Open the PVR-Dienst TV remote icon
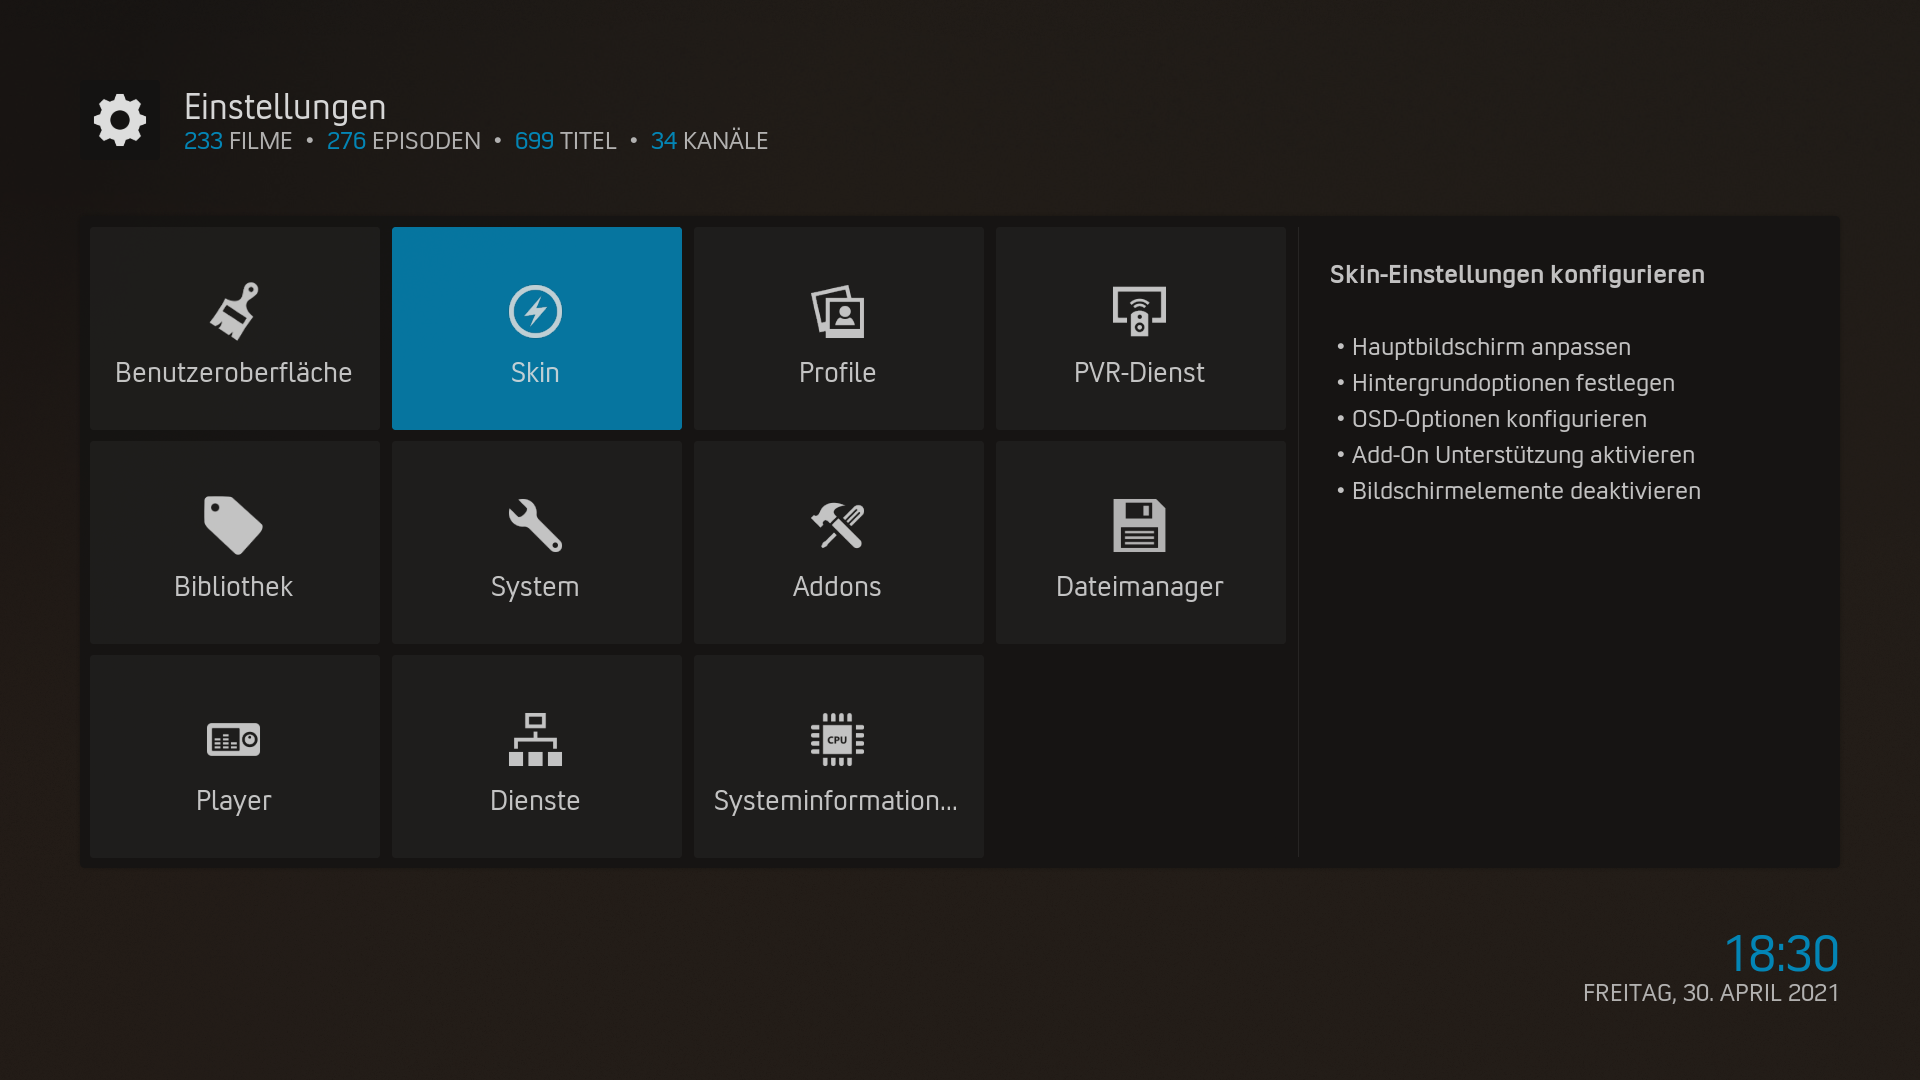Screen dimensions: 1920x1080 tap(1139, 311)
